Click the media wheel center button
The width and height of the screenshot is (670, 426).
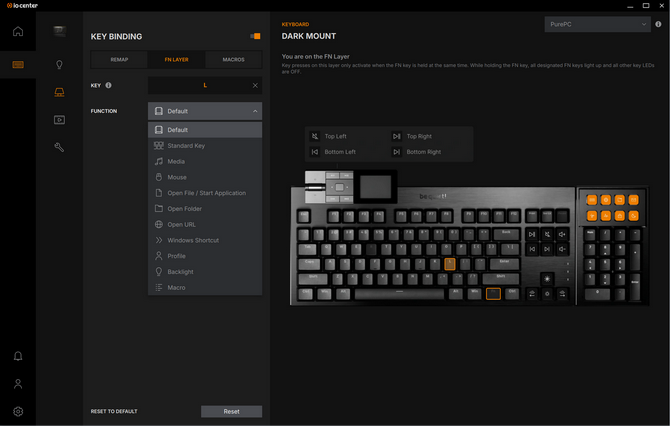(x=339, y=187)
